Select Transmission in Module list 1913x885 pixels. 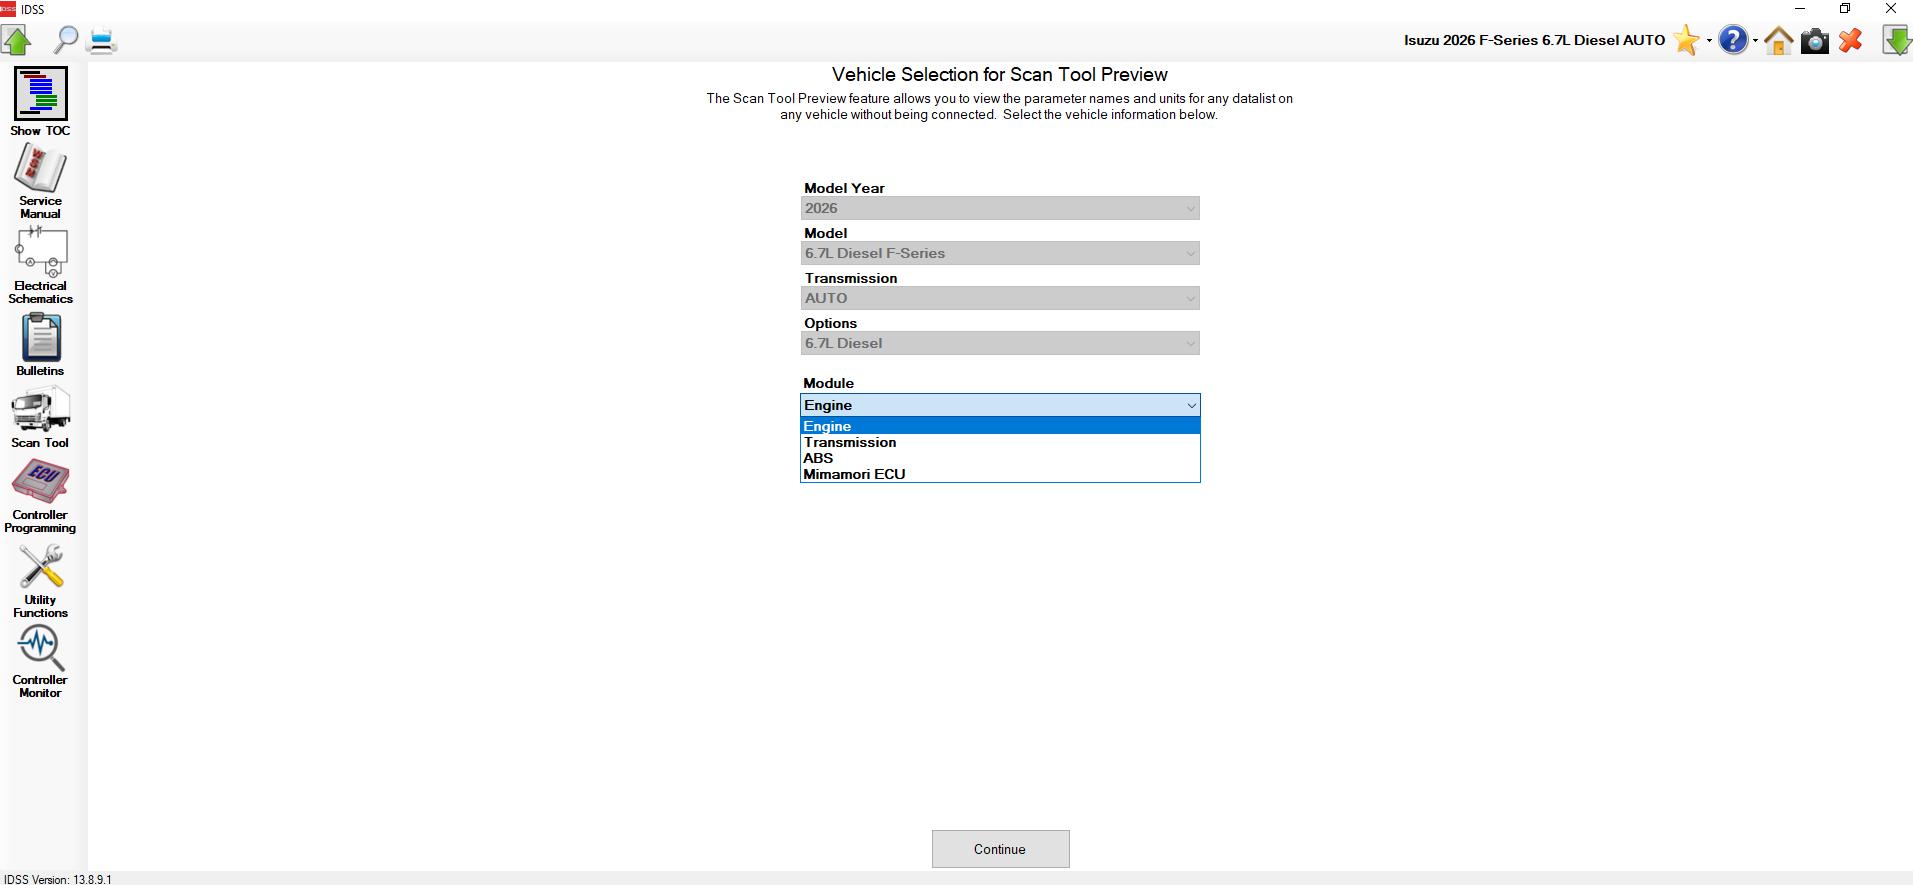pyautogui.click(x=1000, y=442)
